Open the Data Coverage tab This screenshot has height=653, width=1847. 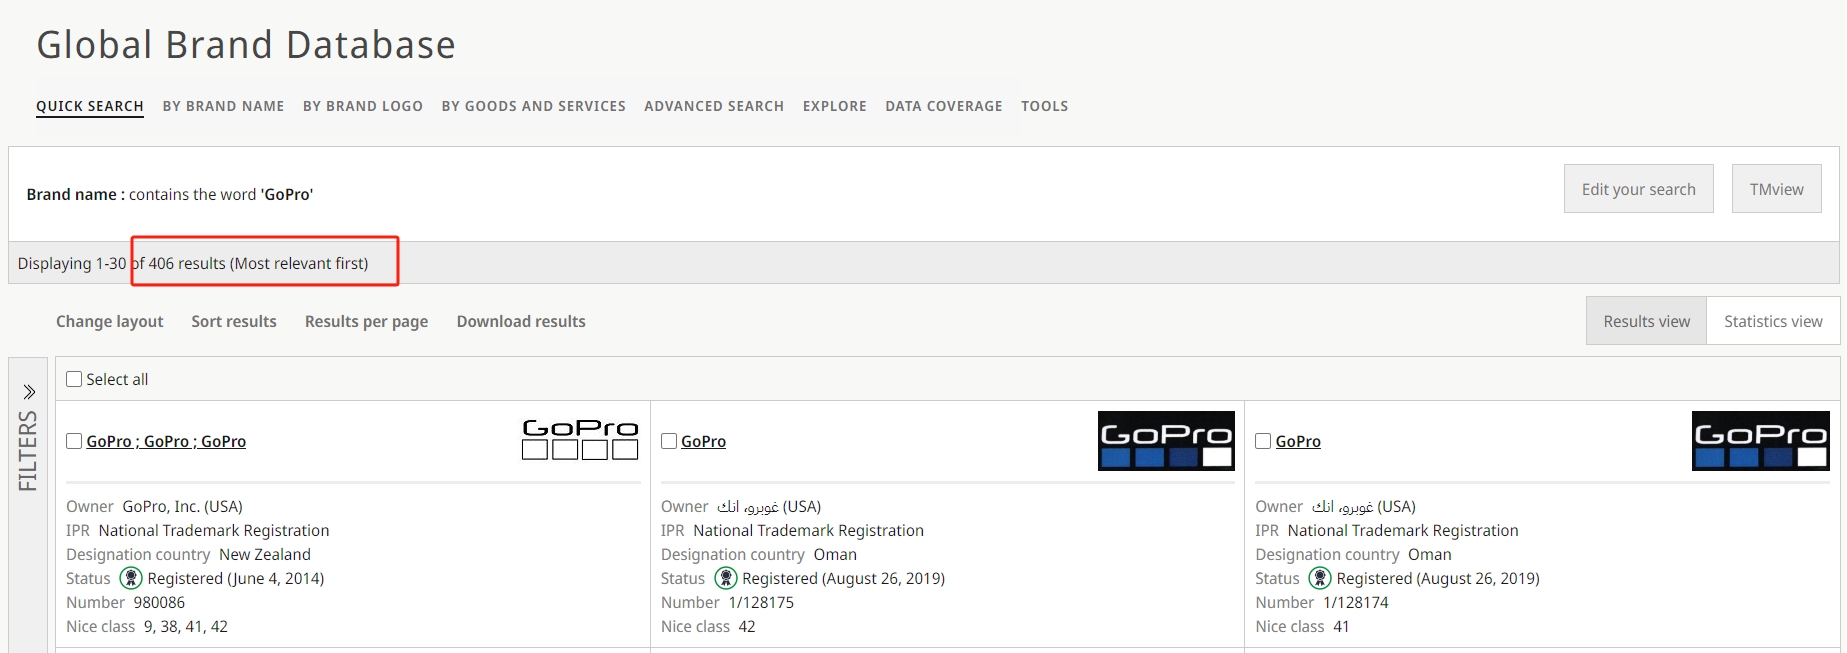[x=944, y=106]
